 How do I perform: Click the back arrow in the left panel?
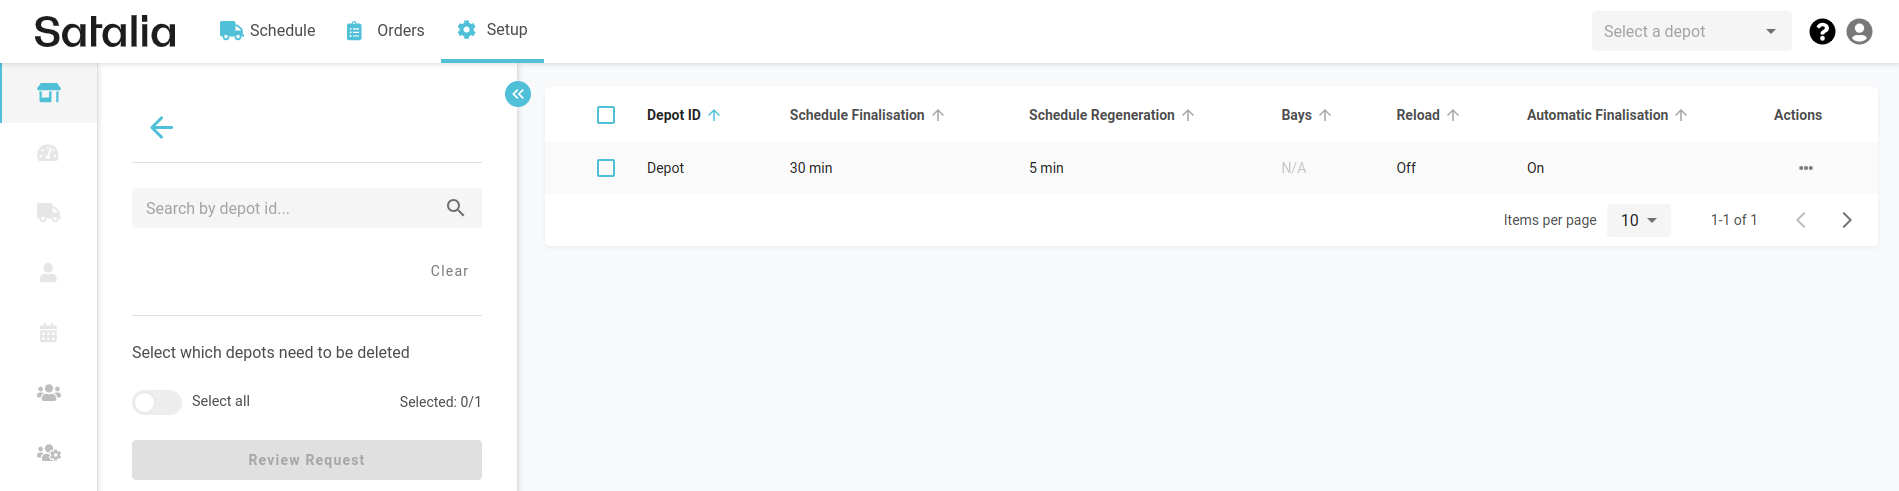point(161,127)
